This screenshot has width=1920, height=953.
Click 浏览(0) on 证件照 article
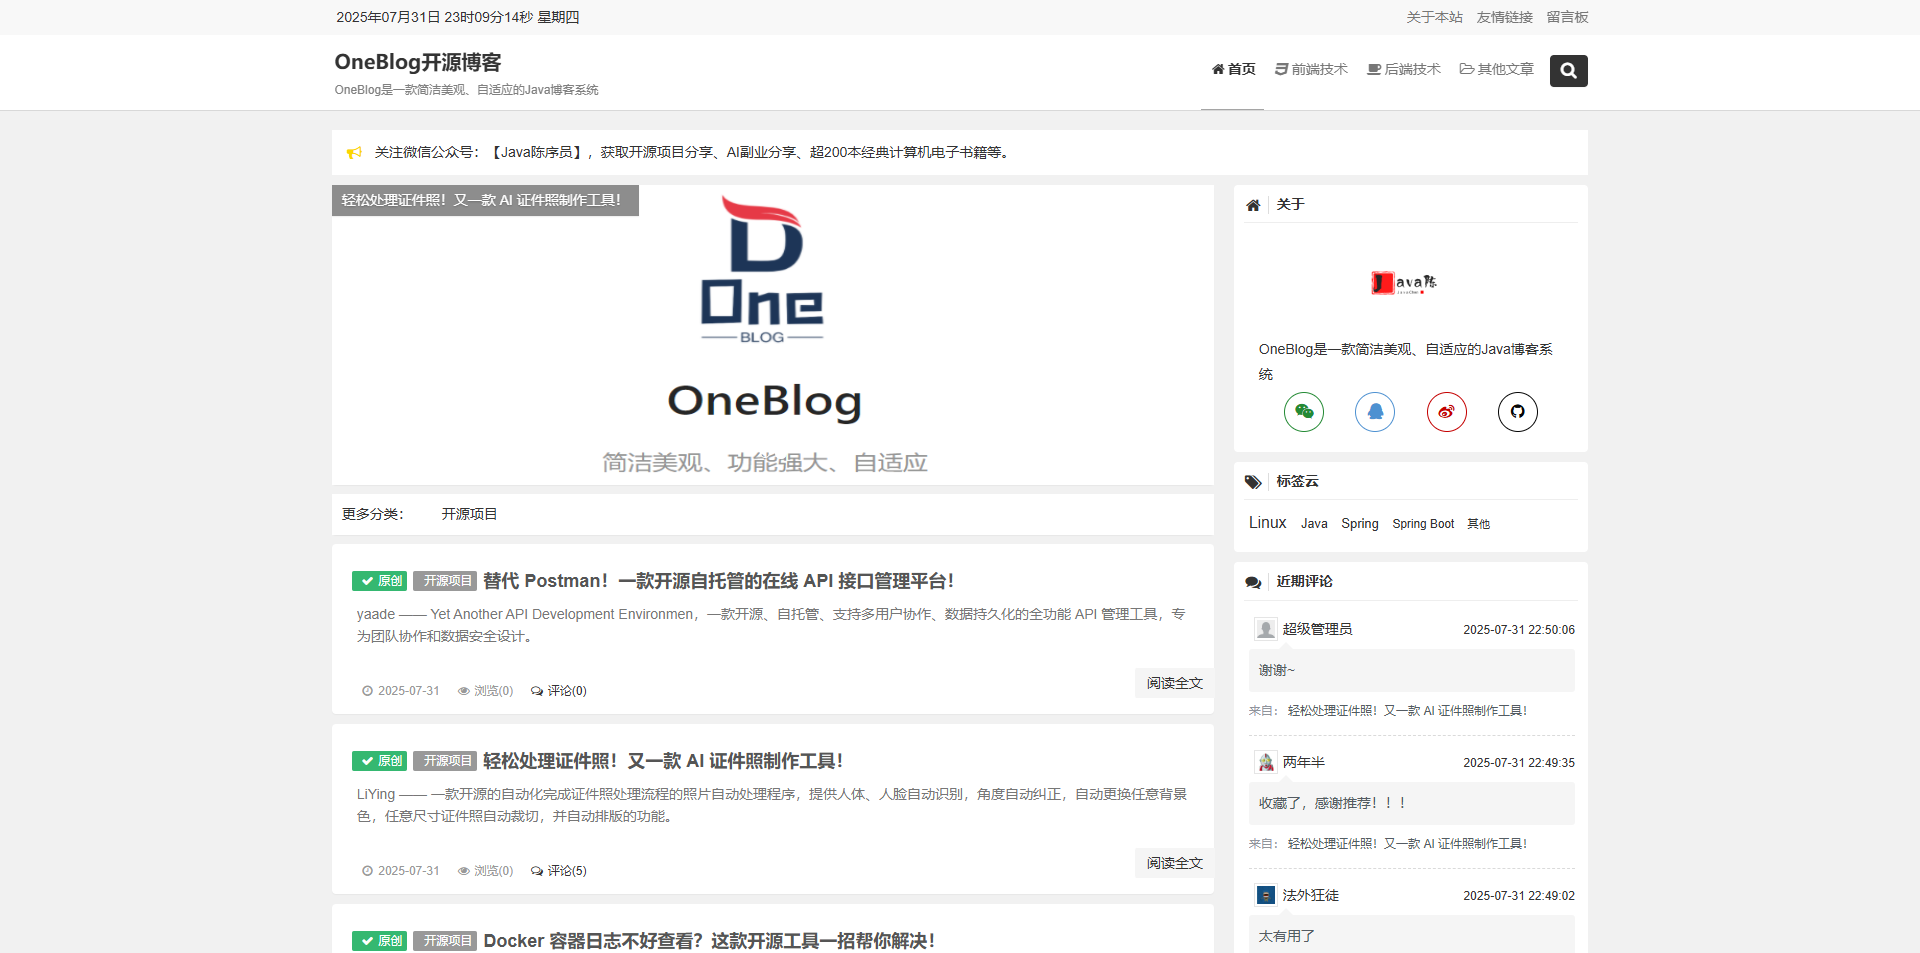[485, 871]
